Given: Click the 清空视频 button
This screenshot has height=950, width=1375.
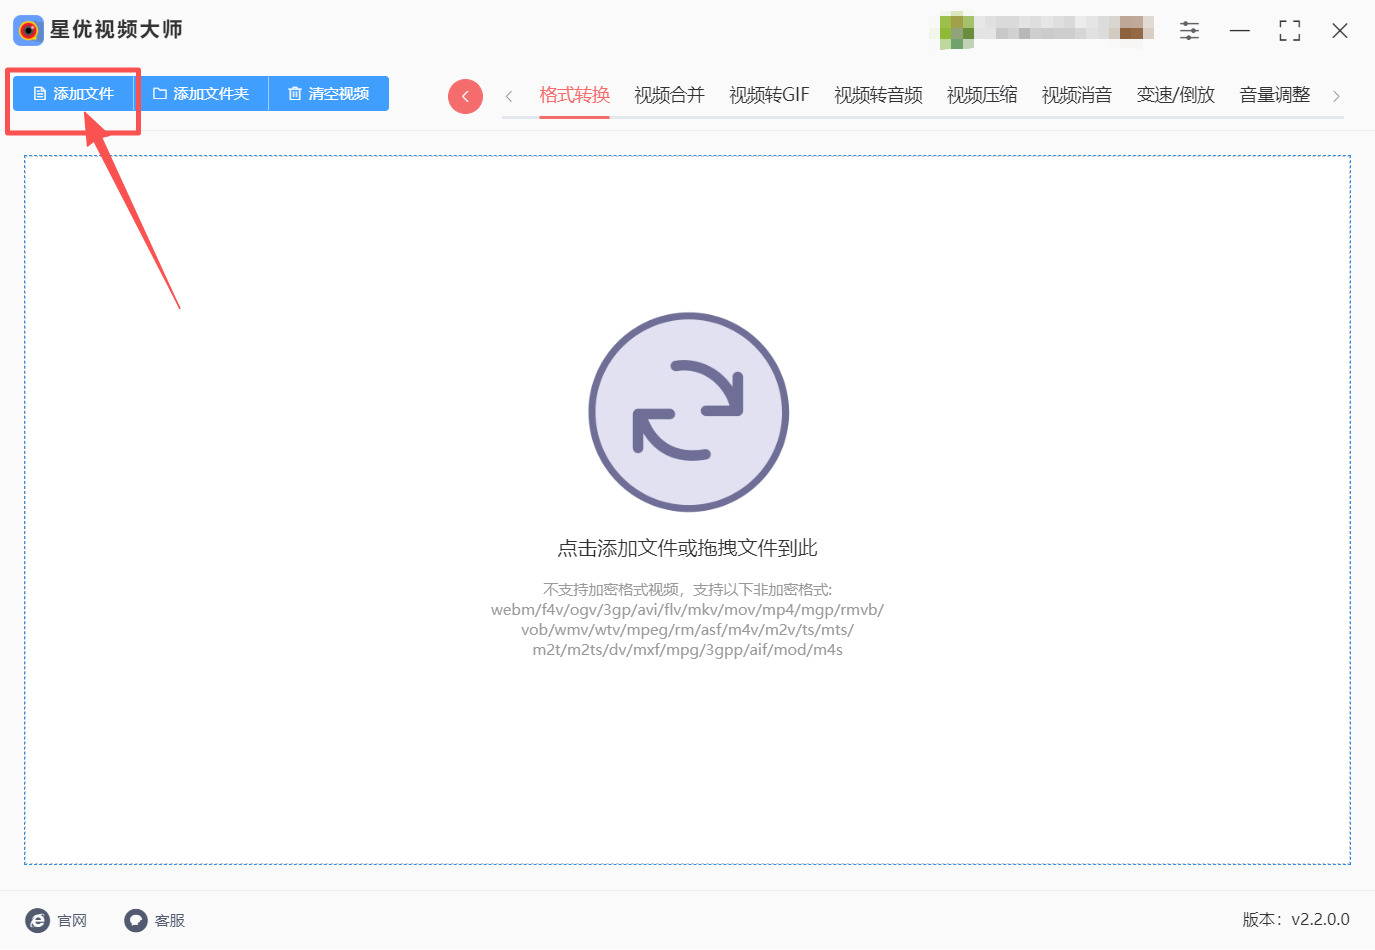Looking at the screenshot, I should (328, 95).
